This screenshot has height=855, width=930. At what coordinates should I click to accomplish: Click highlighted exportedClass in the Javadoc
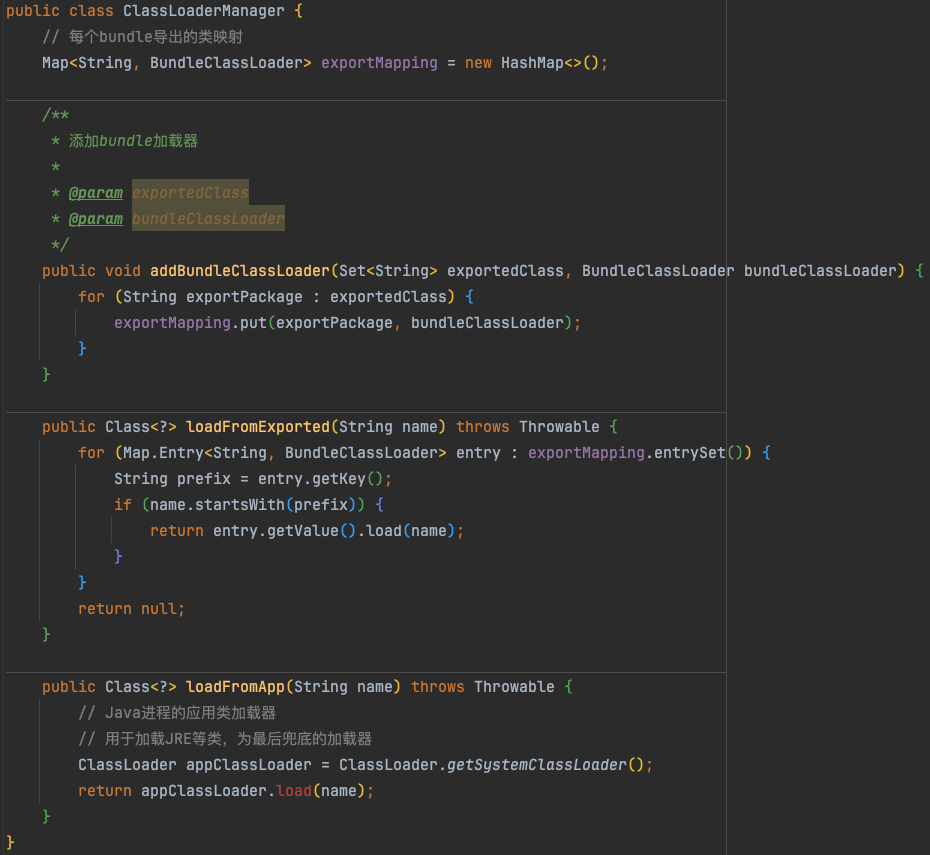tap(190, 193)
